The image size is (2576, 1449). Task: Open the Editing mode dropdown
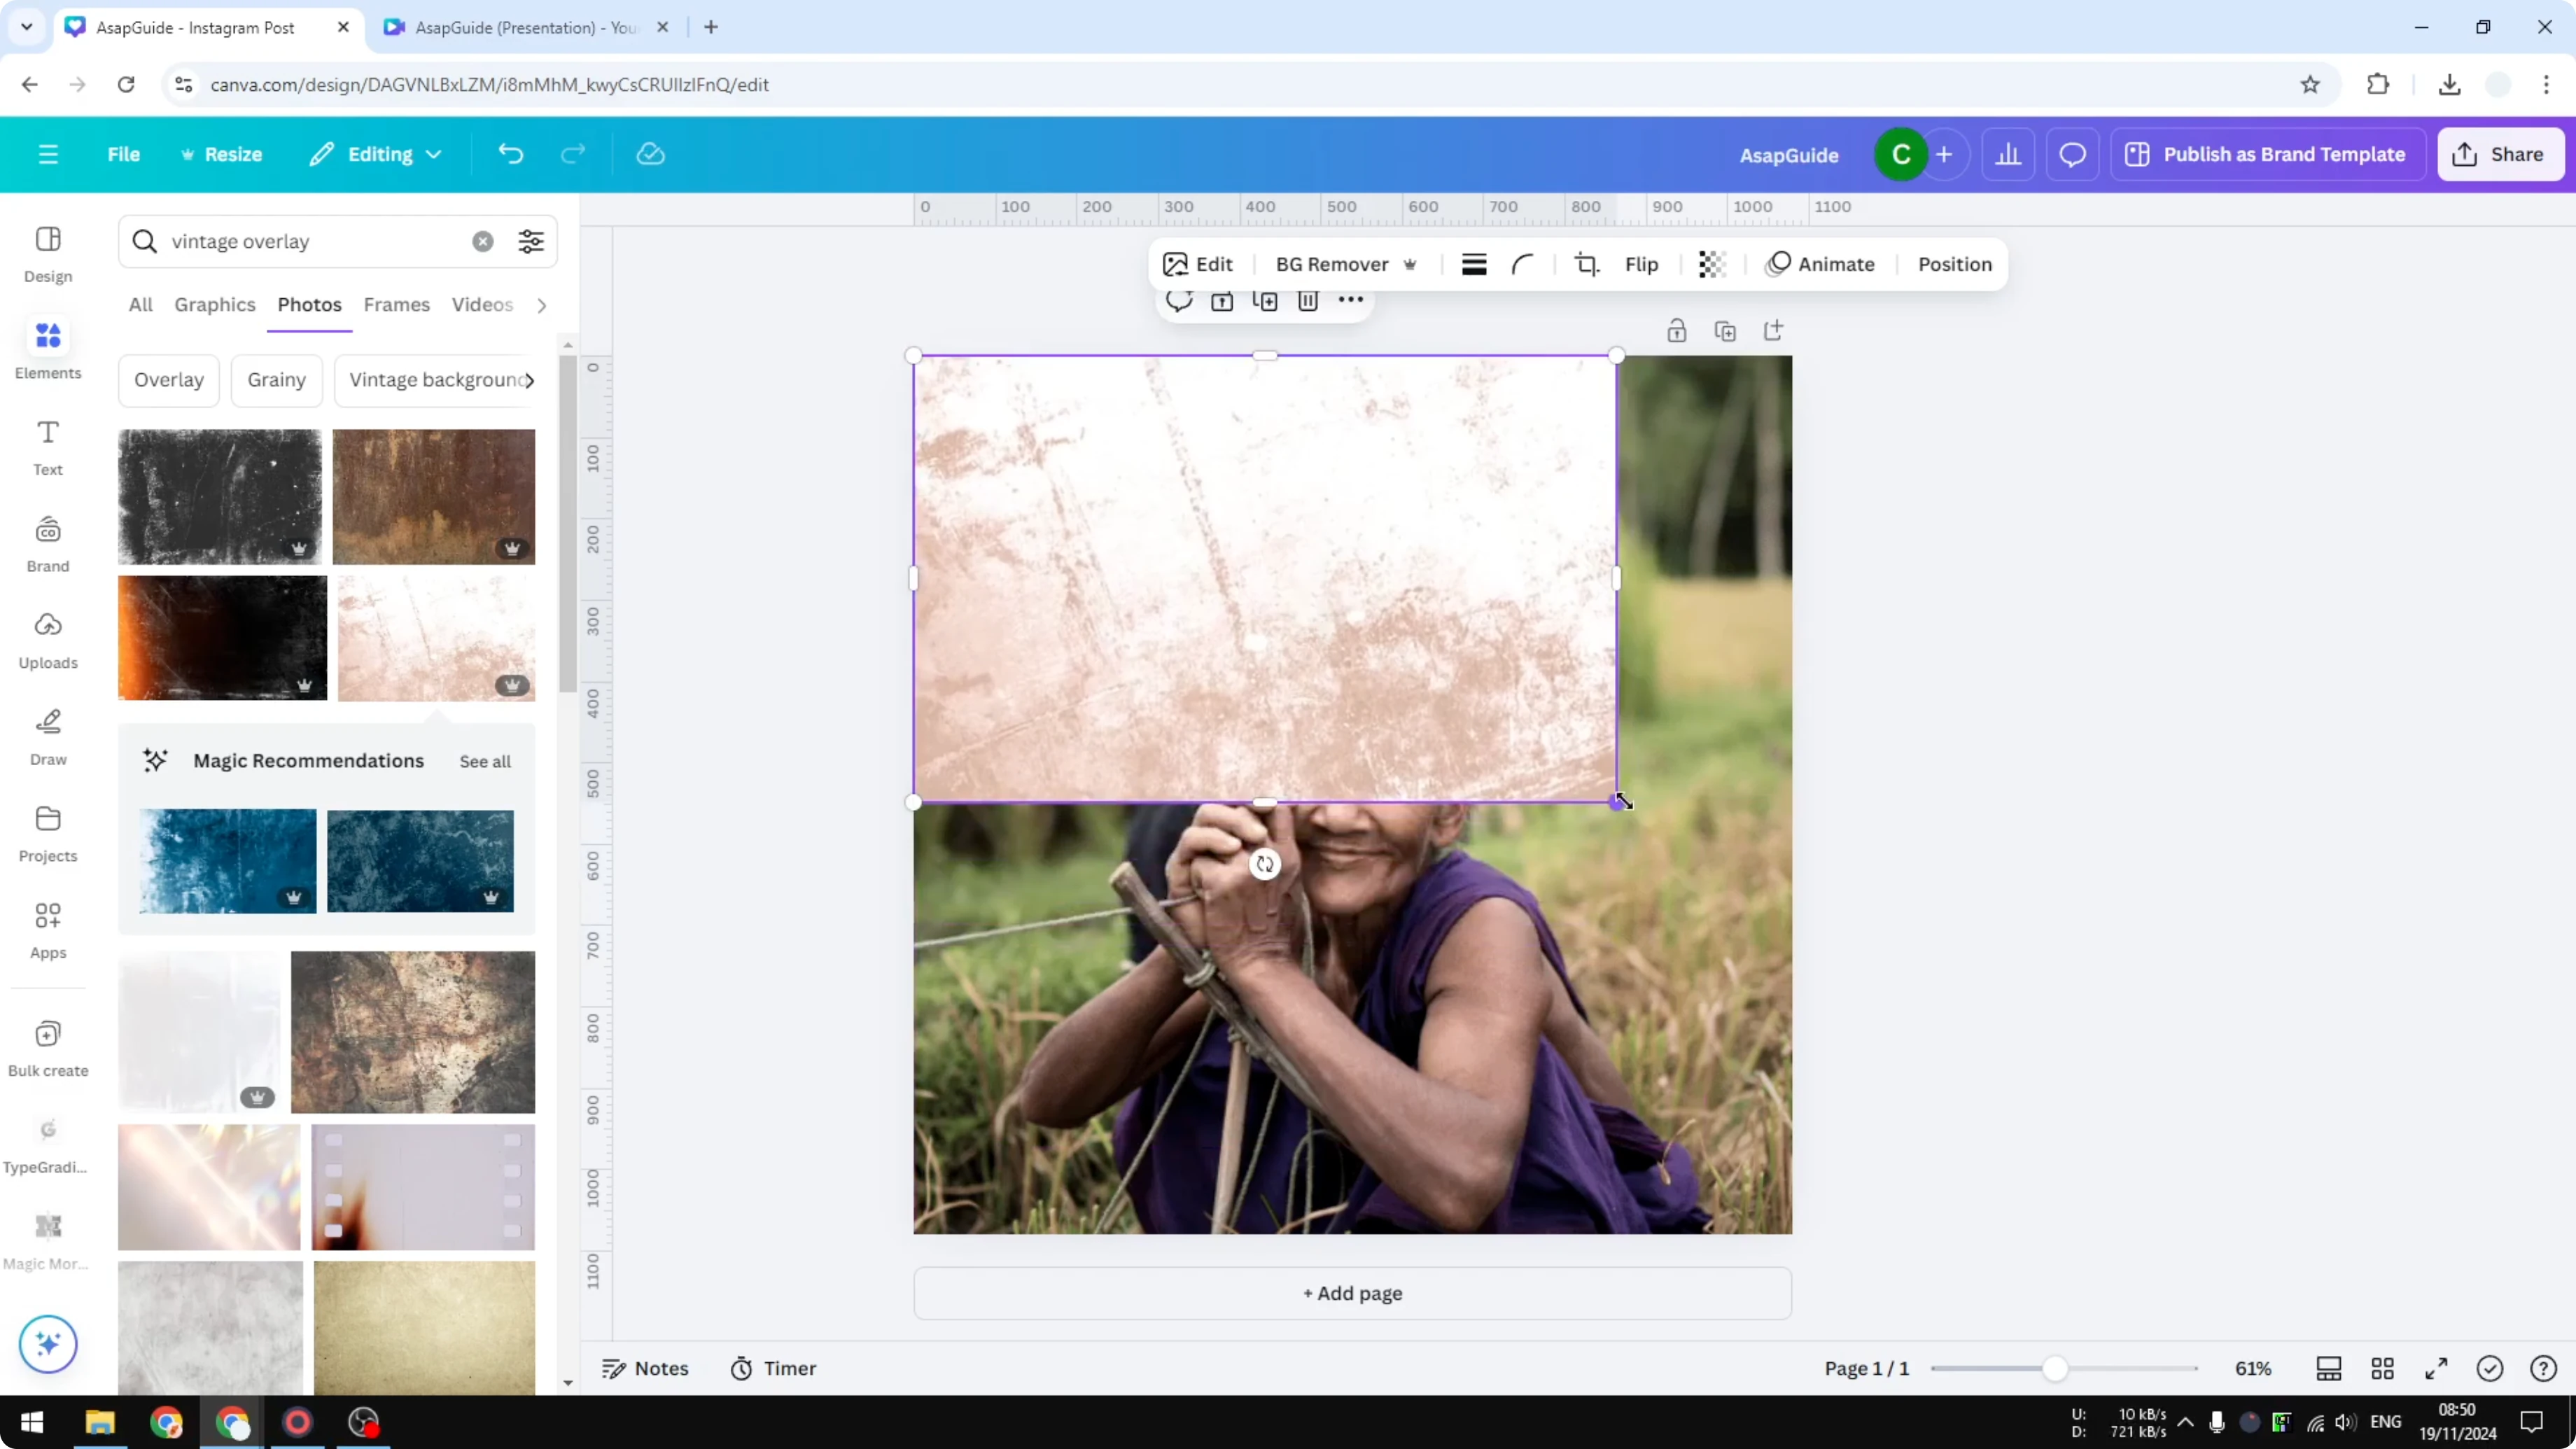(376, 153)
